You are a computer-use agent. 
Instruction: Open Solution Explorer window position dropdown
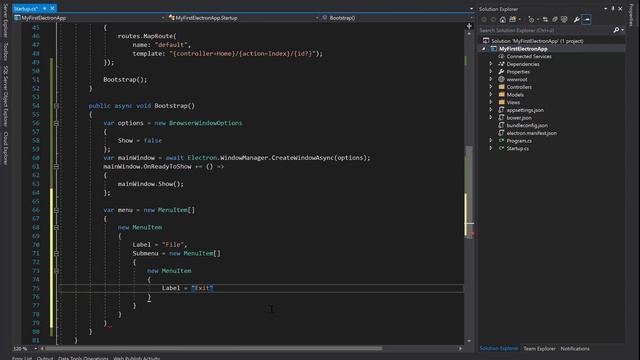click(606, 9)
